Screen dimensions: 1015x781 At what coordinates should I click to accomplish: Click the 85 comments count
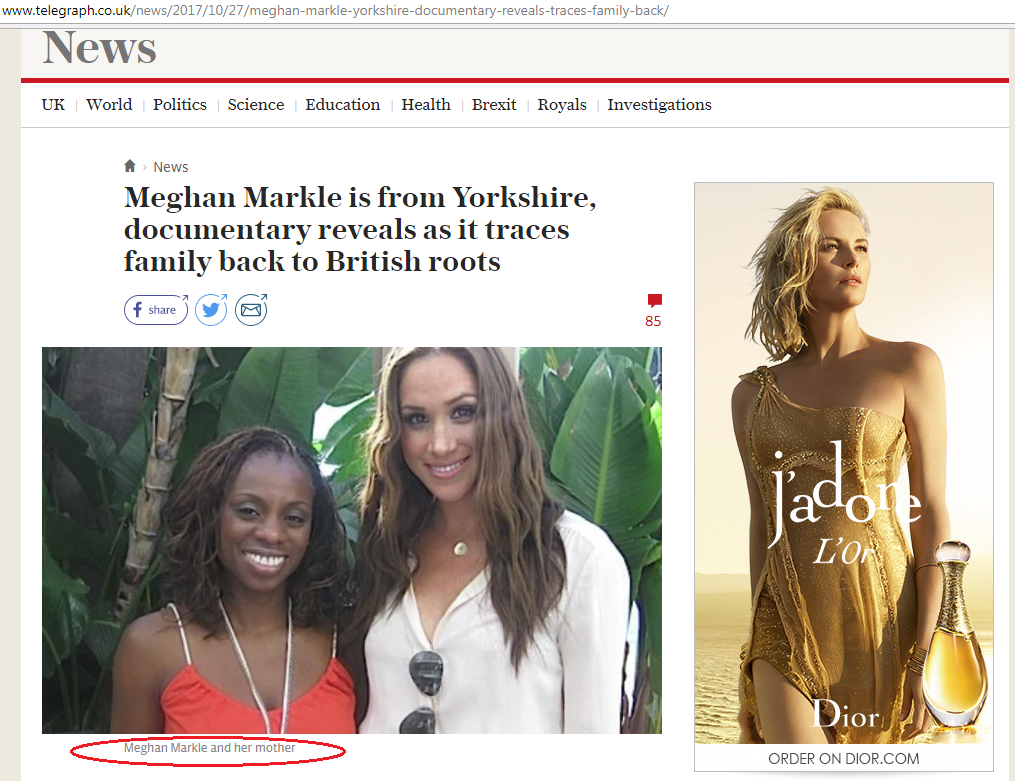tap(653, 321)
